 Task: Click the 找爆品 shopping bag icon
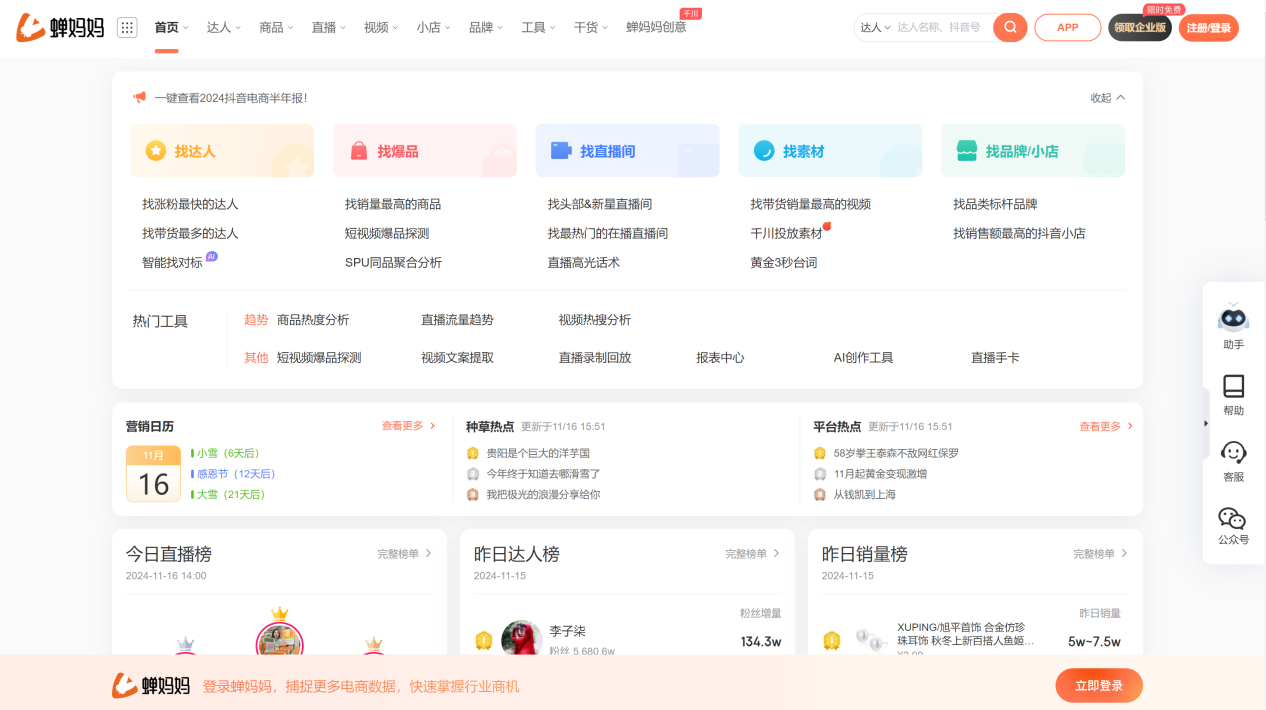click(x=359, y=151)
